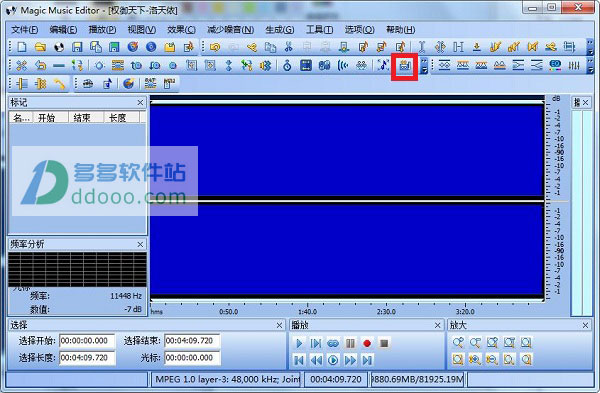Expand the top toolbar overflow arrow
The height and width of the screenshot is (393, 600).
coord(590,47)
